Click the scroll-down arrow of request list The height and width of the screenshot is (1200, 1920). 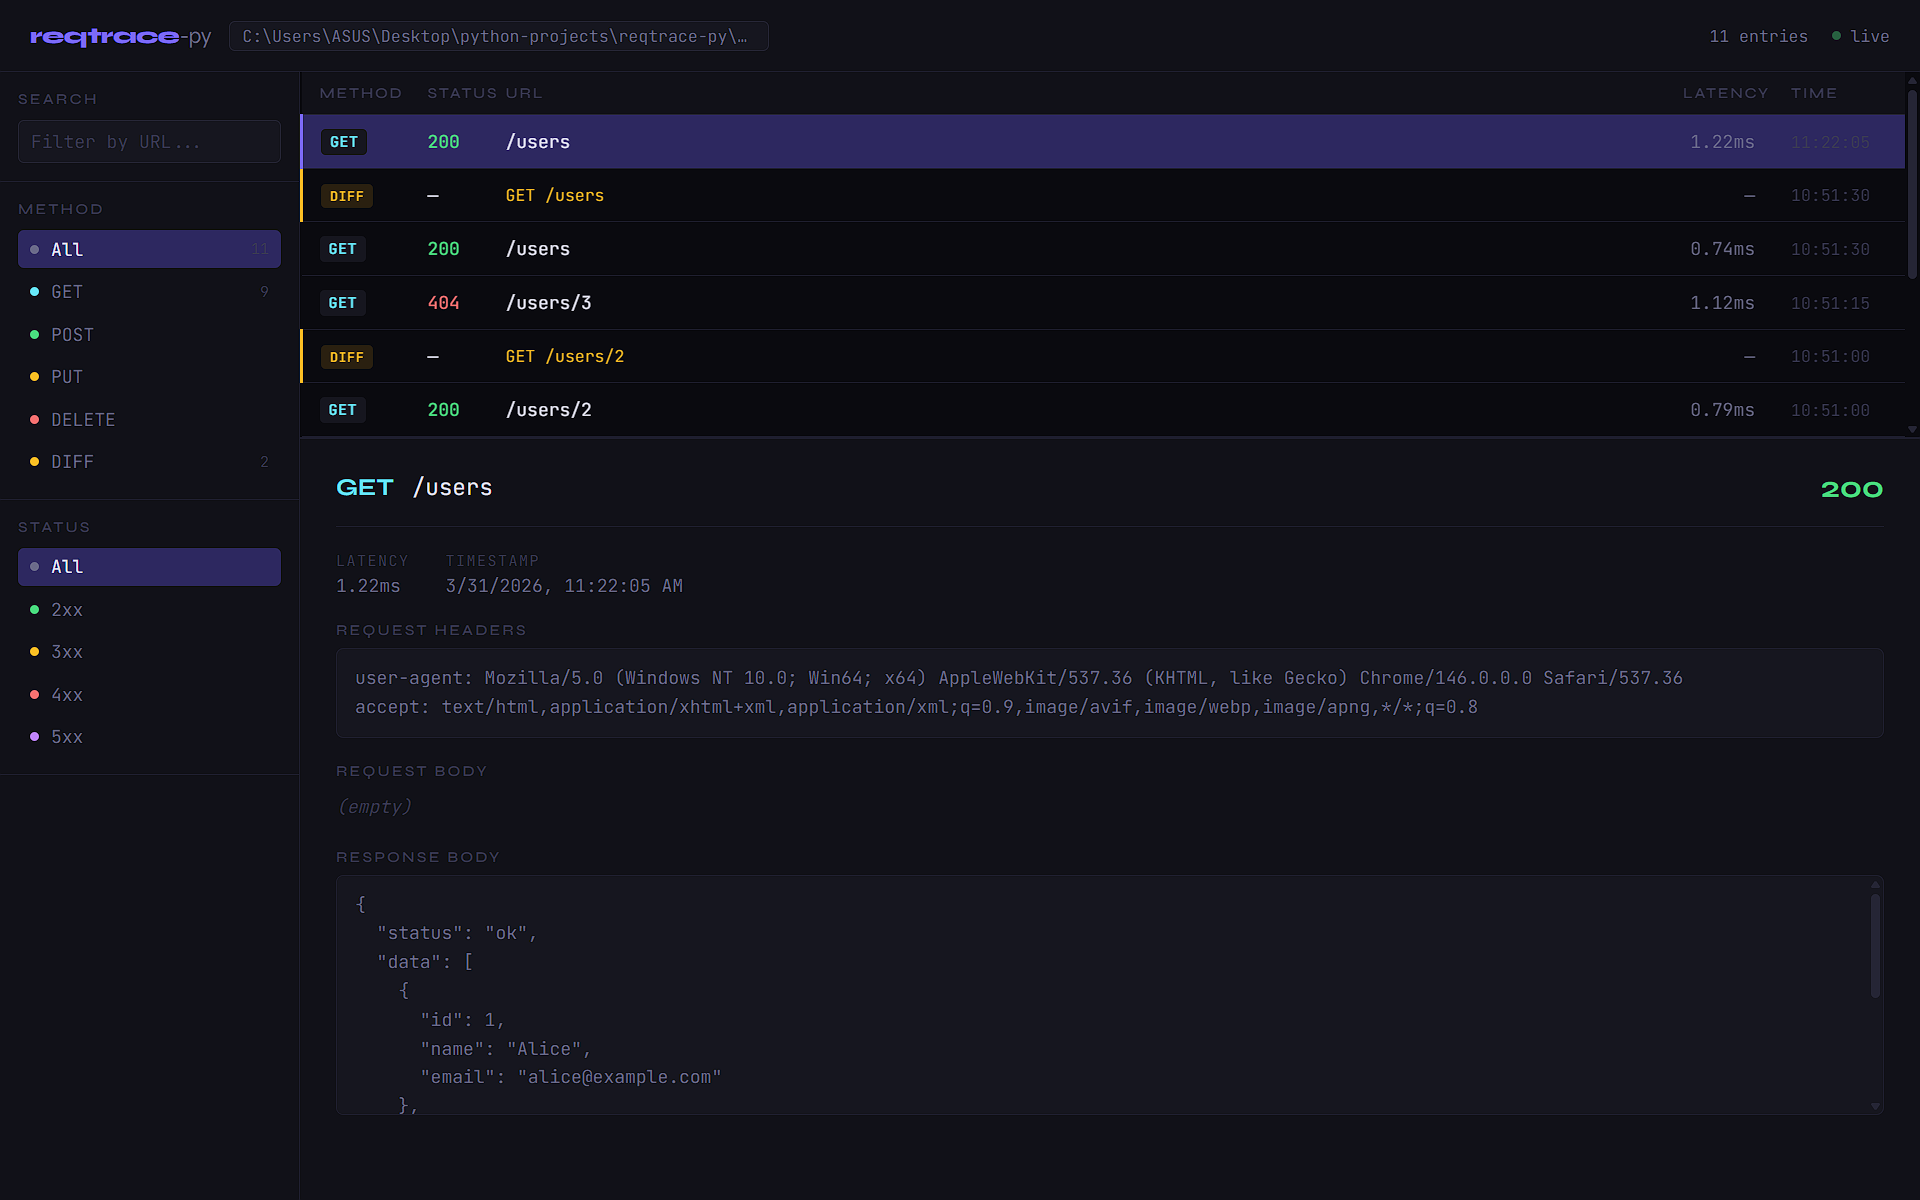(1912, 430)
